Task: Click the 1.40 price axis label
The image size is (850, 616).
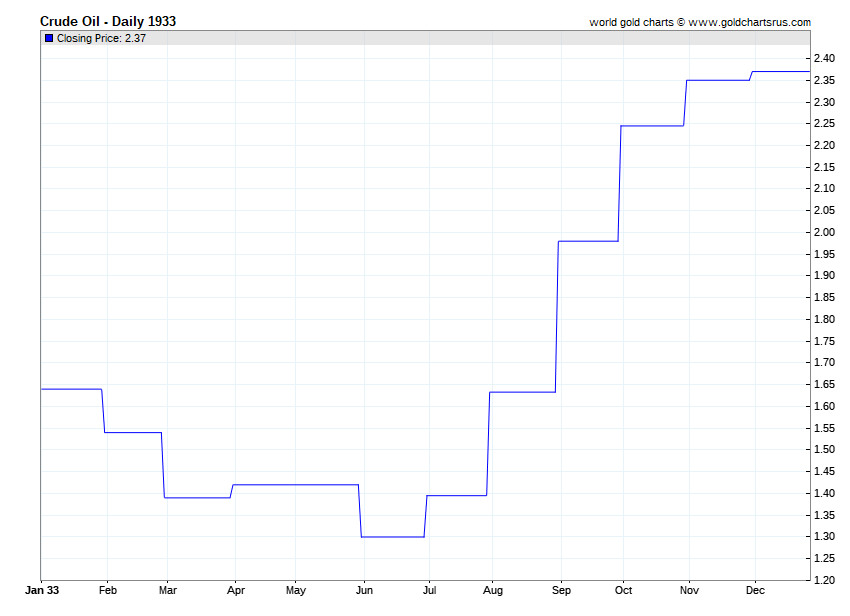Action: click(x=825, y=493)
